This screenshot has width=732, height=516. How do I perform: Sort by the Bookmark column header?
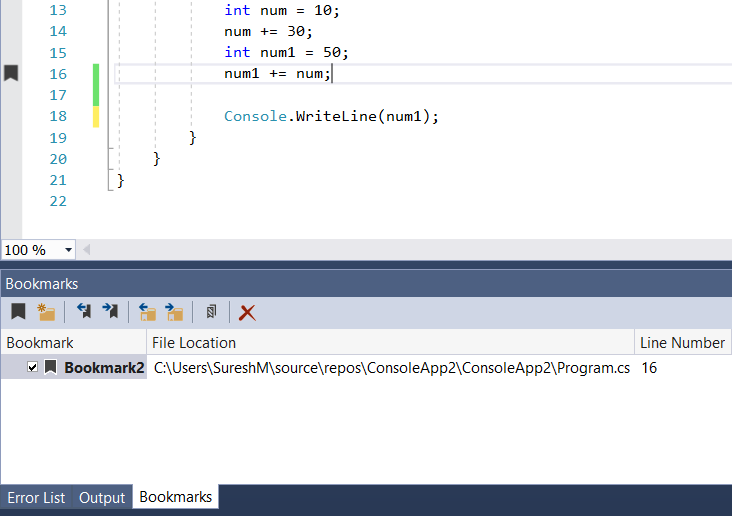74,343
